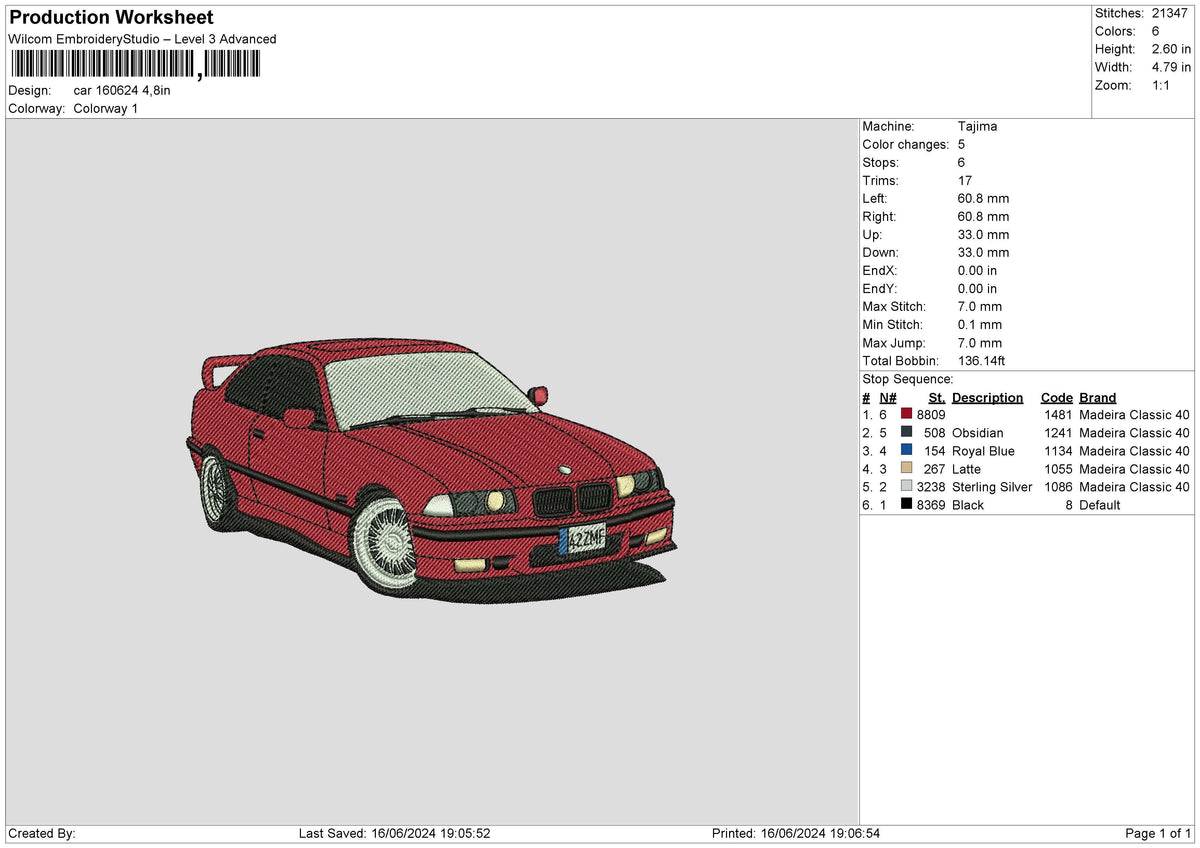1200x848 pixels.
Task: Click the 'Total Bobbin:' value 136.14ft
Action: point(984,360)
